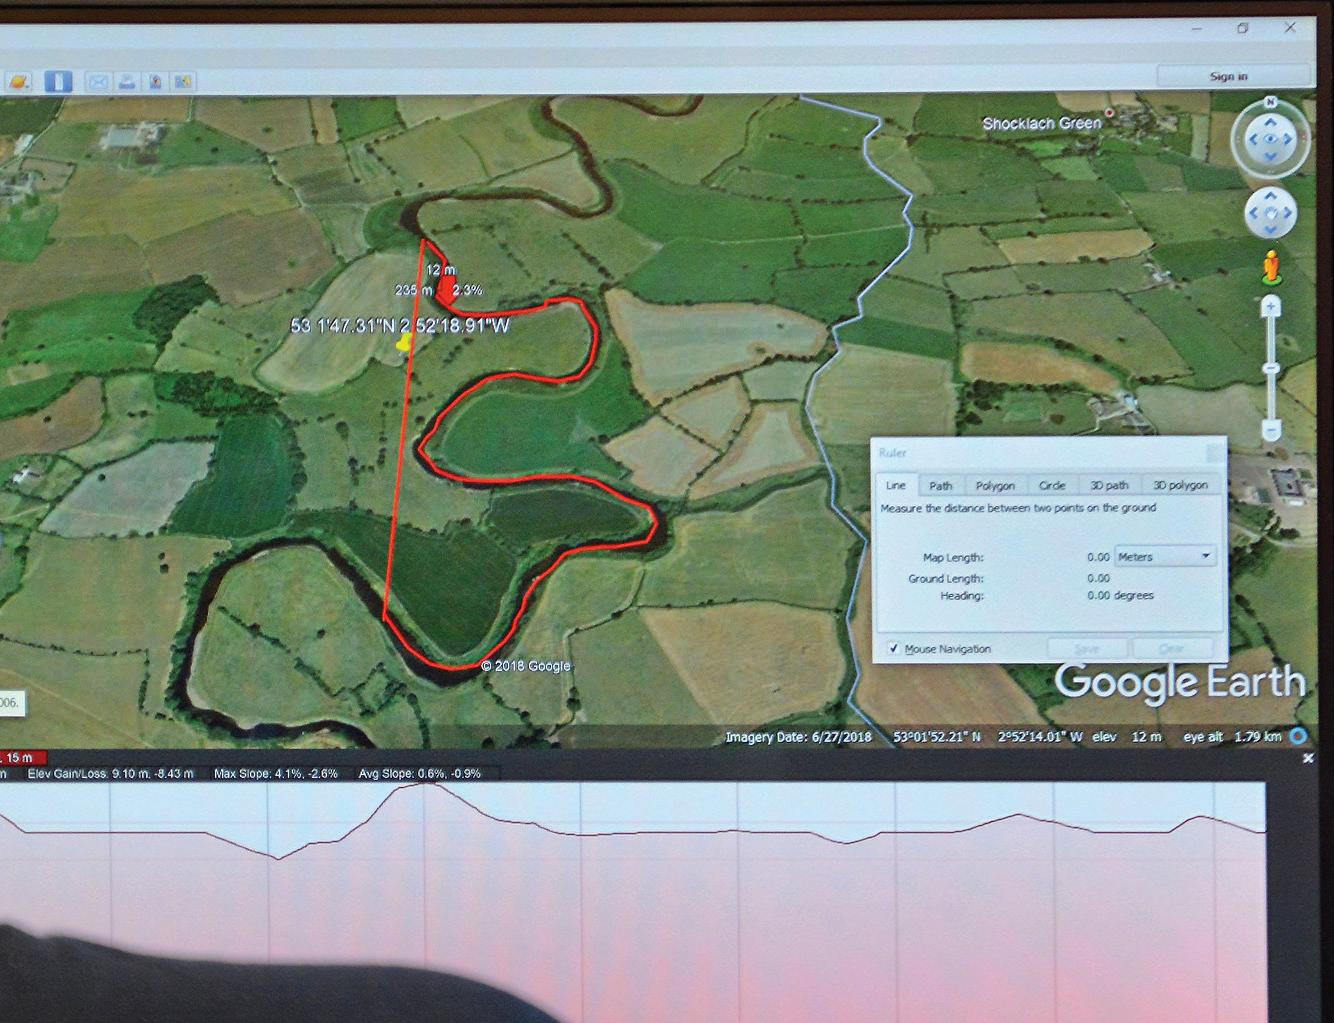Click the Clear button in Ruler dialog

pyautogui.click(x=1172, y=649)
